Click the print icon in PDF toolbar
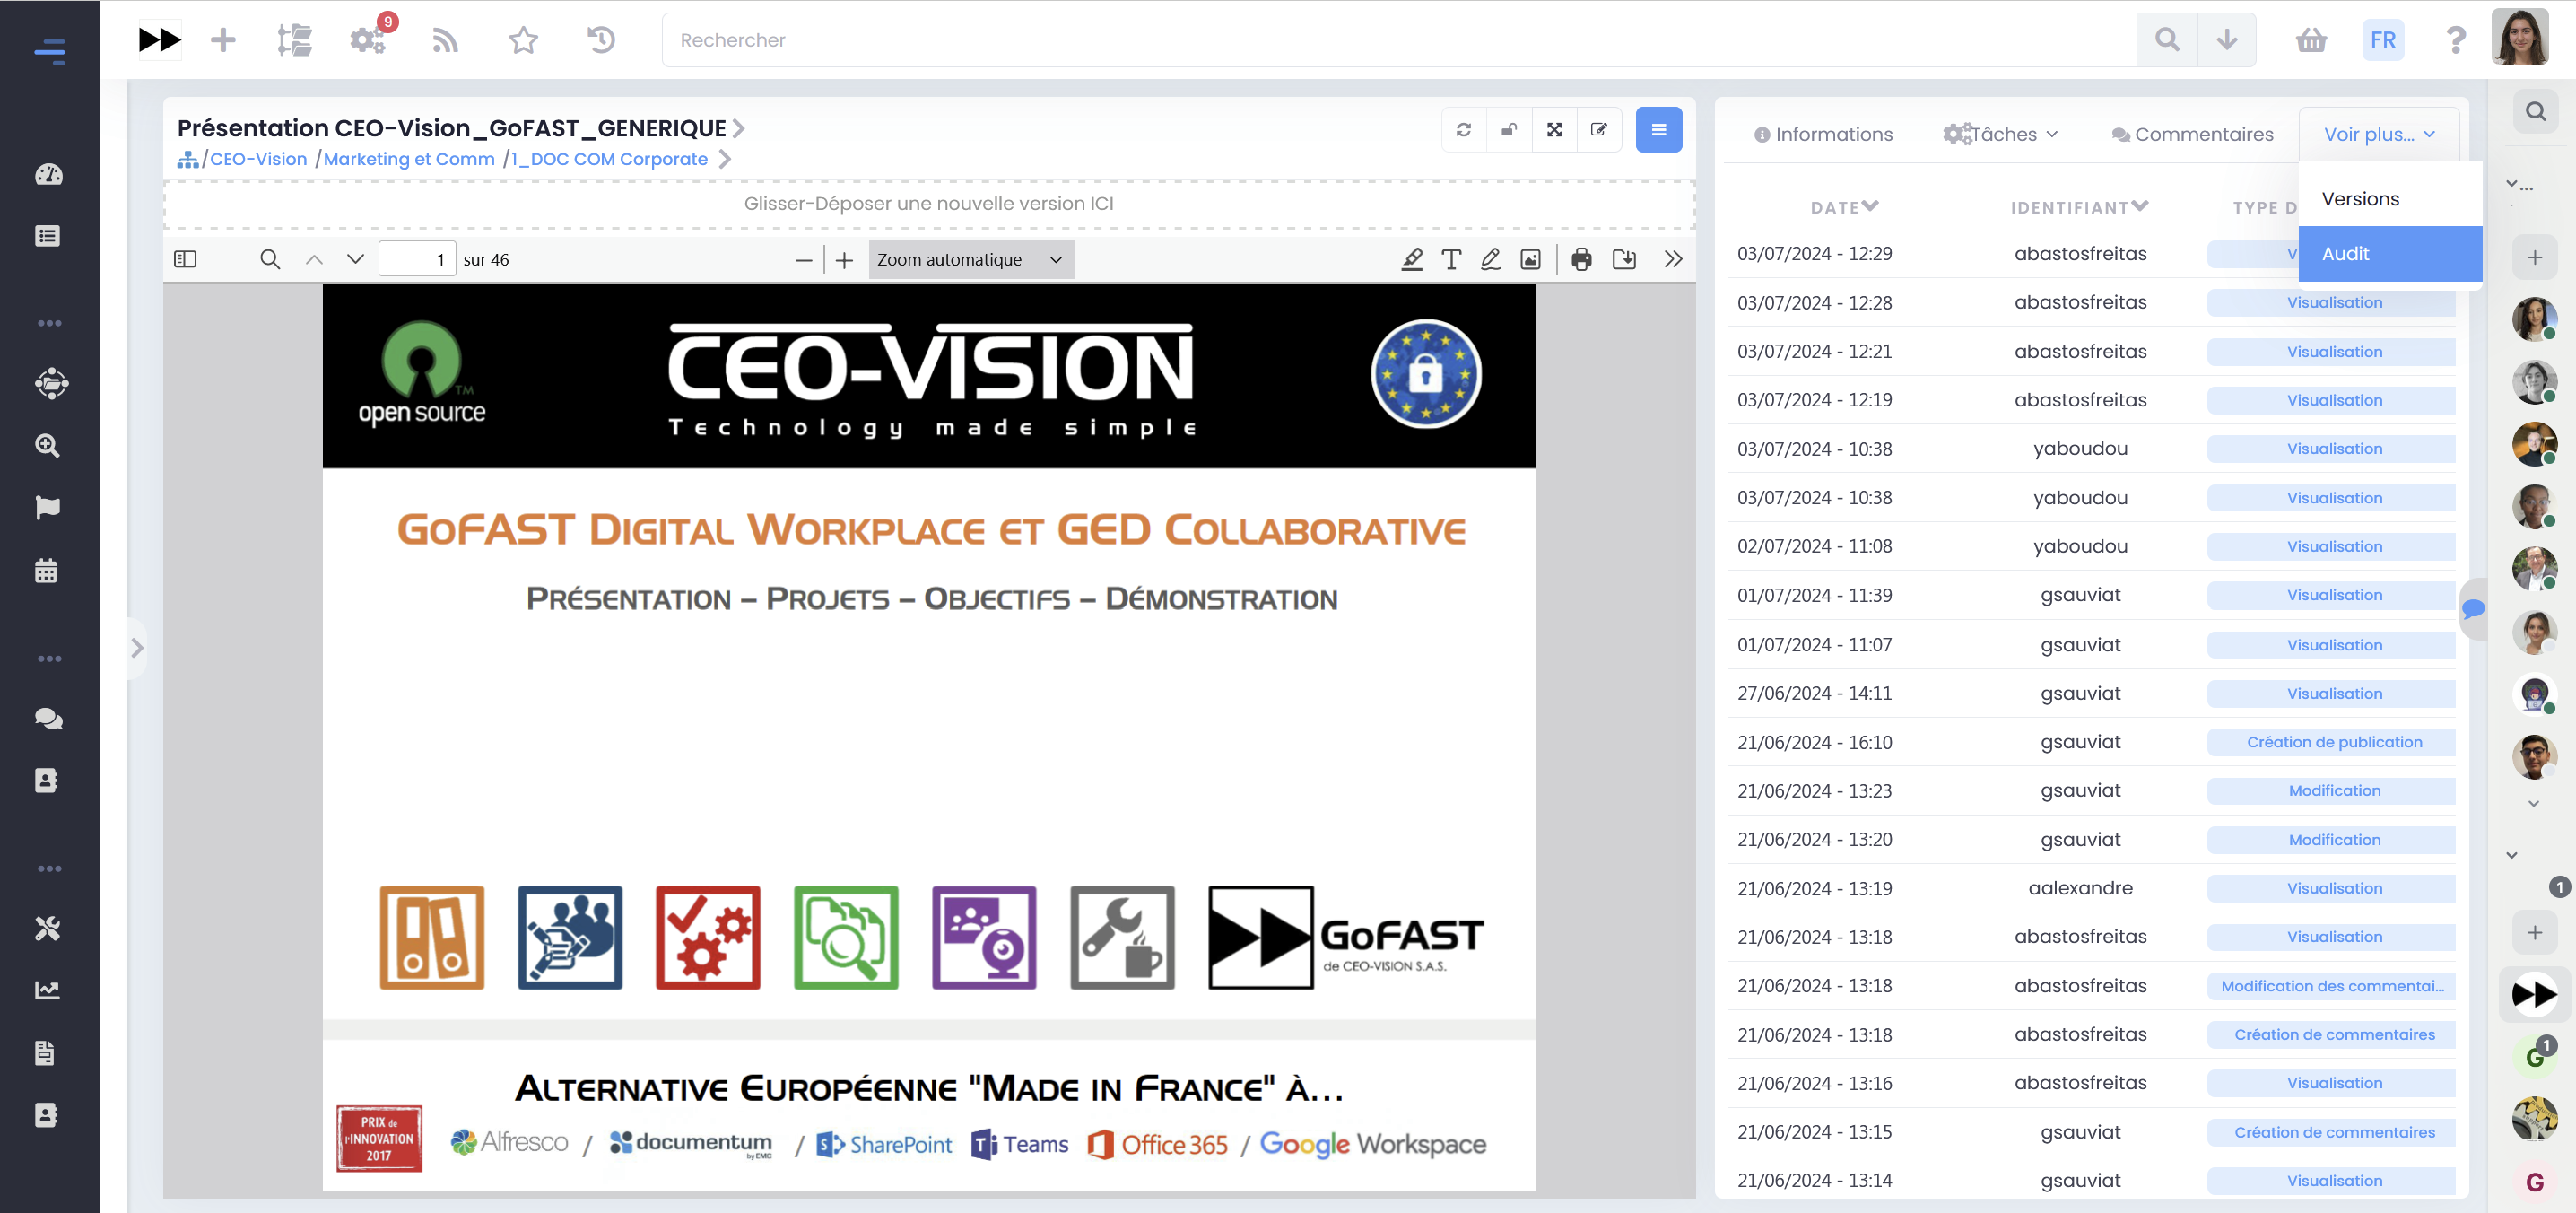 [1581, 260]
